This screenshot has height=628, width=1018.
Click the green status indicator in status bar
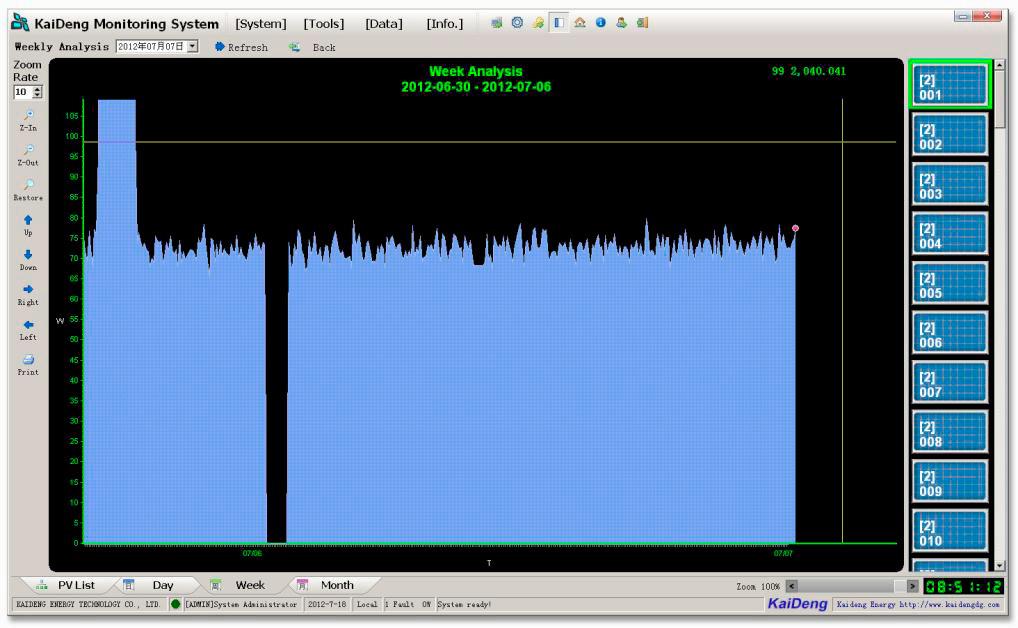click(x=175, y=604)
